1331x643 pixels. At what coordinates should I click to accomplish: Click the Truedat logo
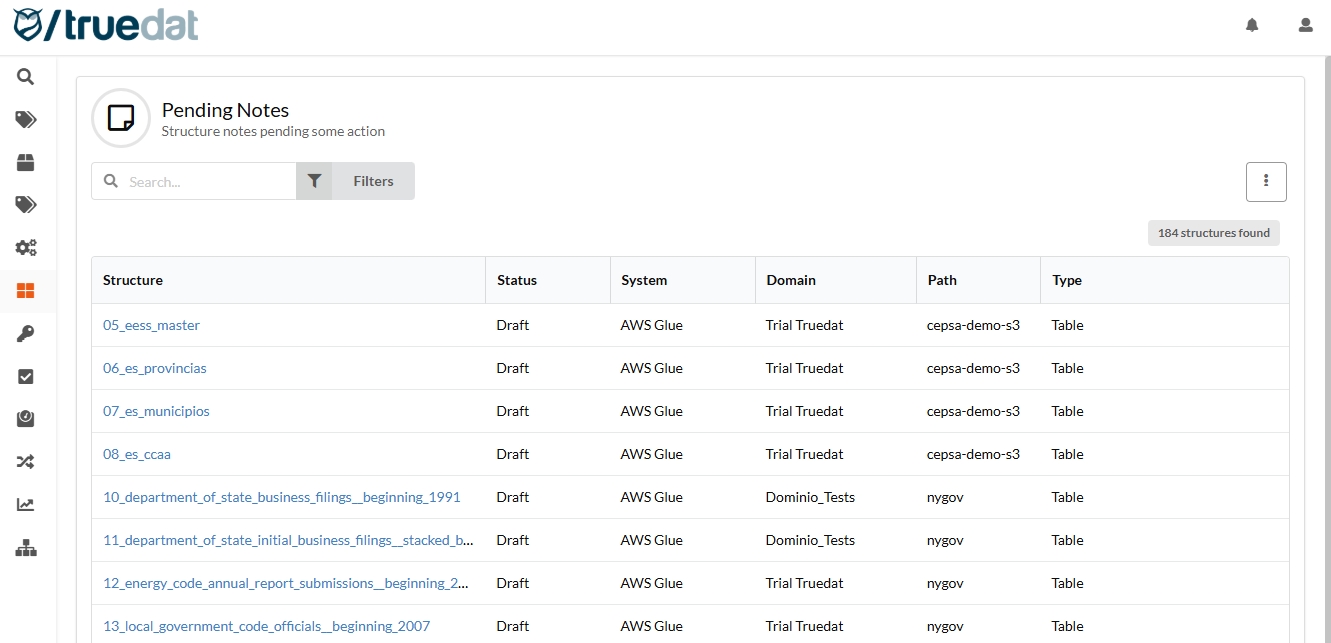point(106,25)
